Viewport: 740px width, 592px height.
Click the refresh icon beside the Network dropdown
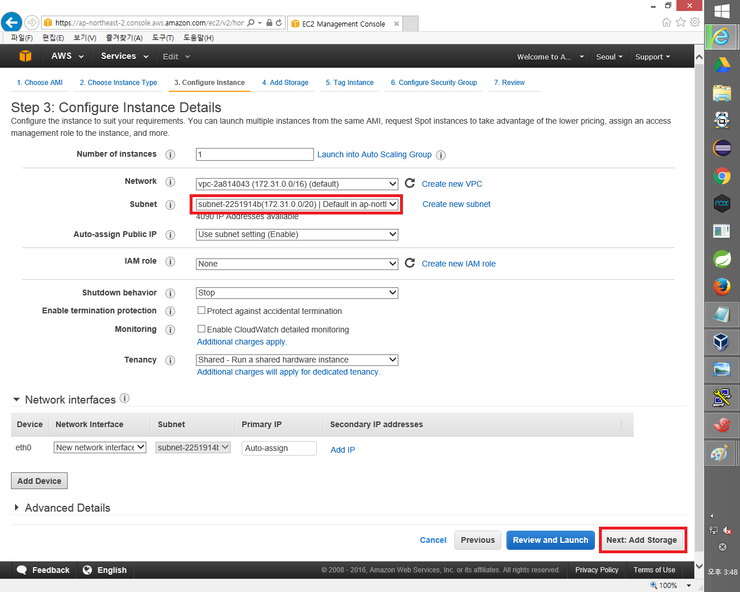coord(409,184)
